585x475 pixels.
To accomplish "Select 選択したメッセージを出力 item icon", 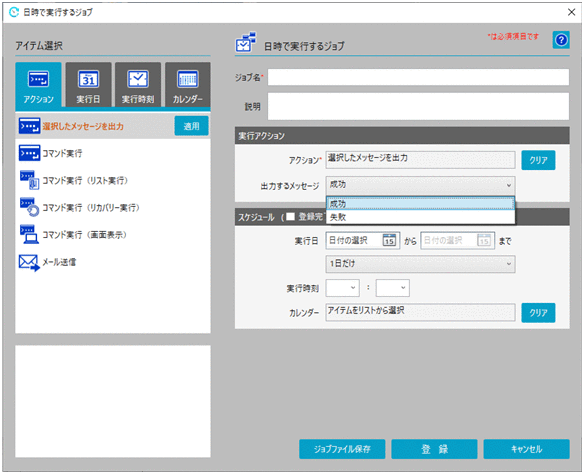I will click(29, 126).
